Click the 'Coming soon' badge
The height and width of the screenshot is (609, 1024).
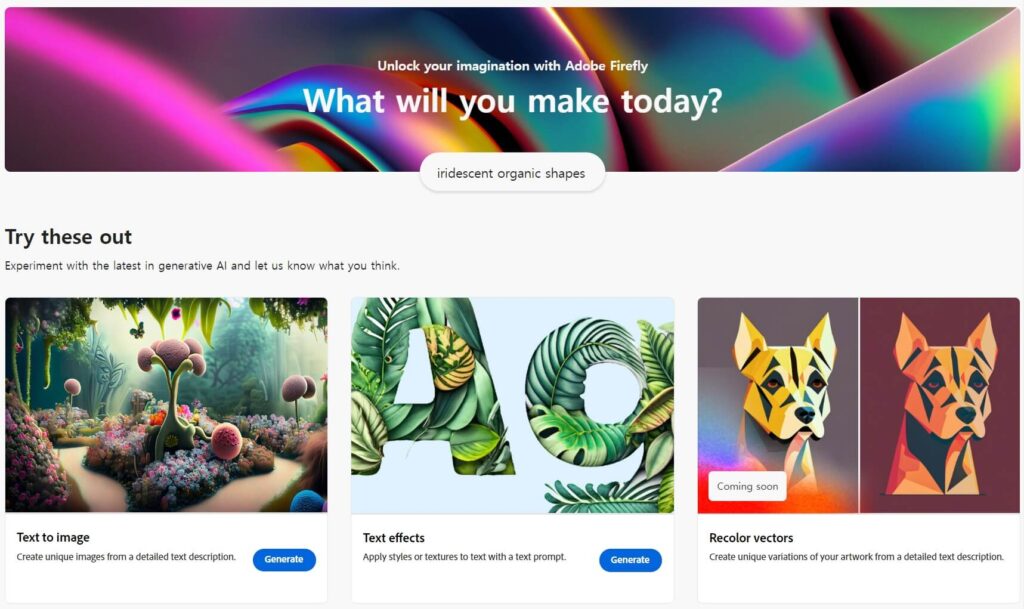(748, 486)
